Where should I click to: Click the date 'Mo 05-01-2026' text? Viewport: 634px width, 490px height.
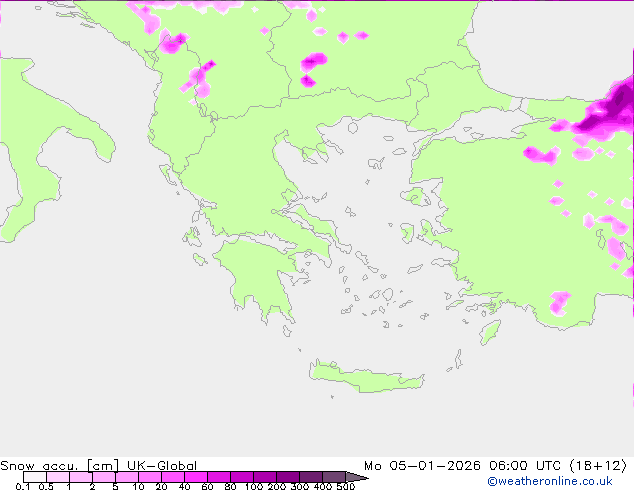422,465
